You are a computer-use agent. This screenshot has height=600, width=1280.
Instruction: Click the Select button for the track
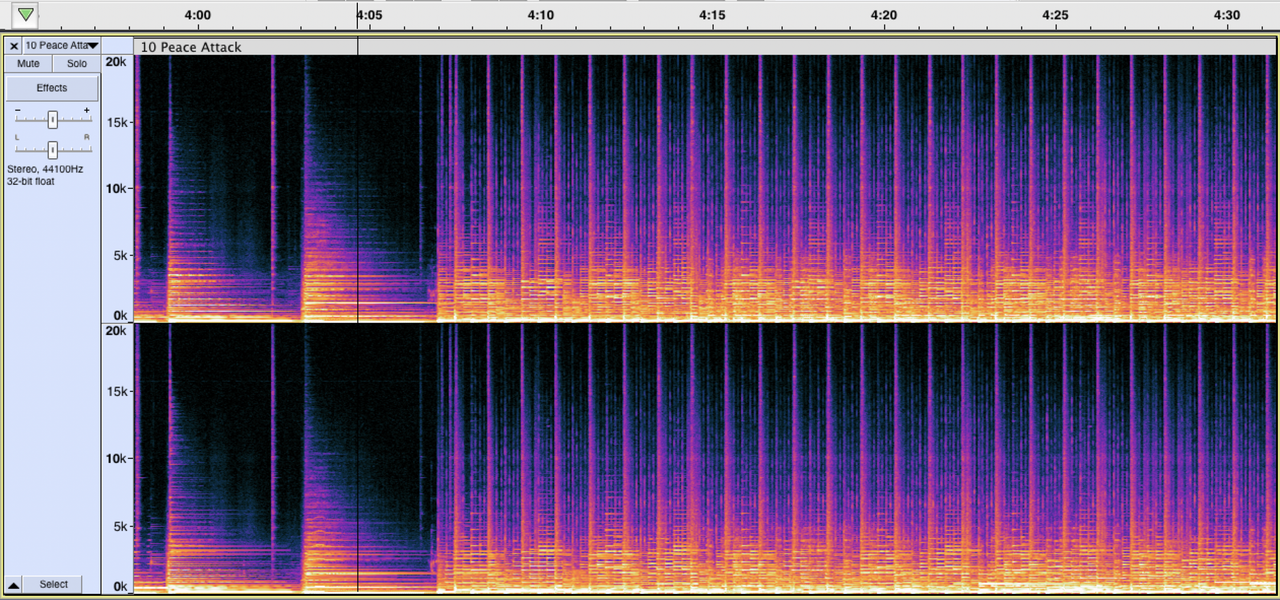point(54,584)
